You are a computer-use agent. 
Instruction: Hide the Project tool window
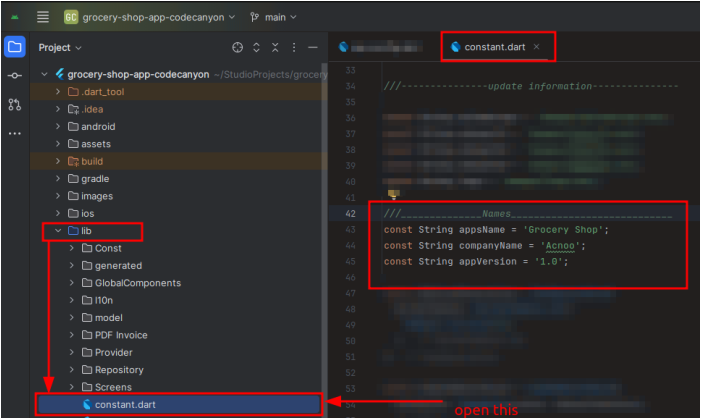coord(313,47)
